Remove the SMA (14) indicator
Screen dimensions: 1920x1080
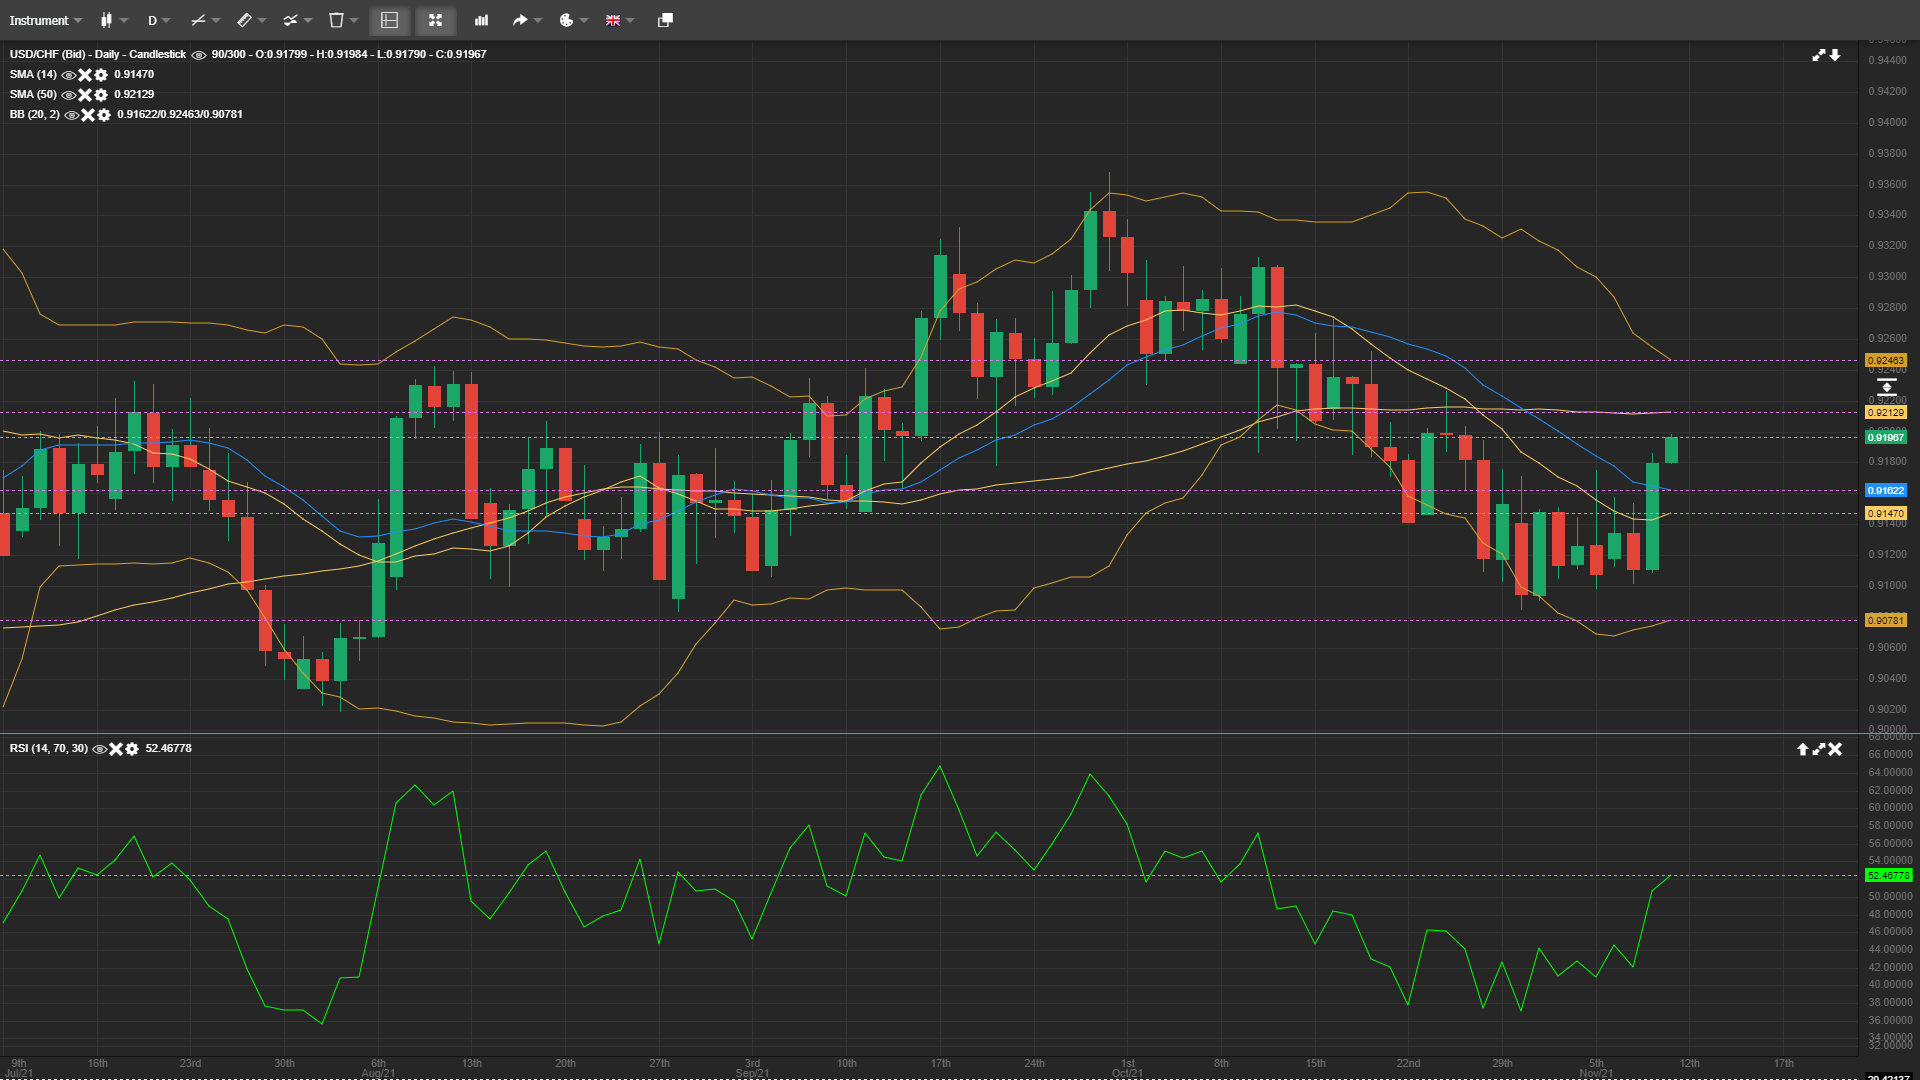point(85,75)
